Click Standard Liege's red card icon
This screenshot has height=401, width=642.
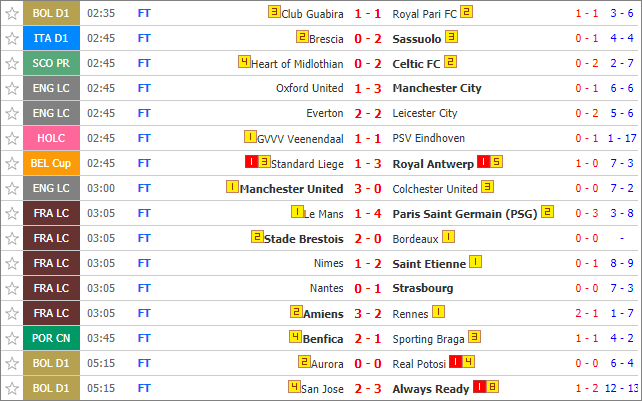251,162
